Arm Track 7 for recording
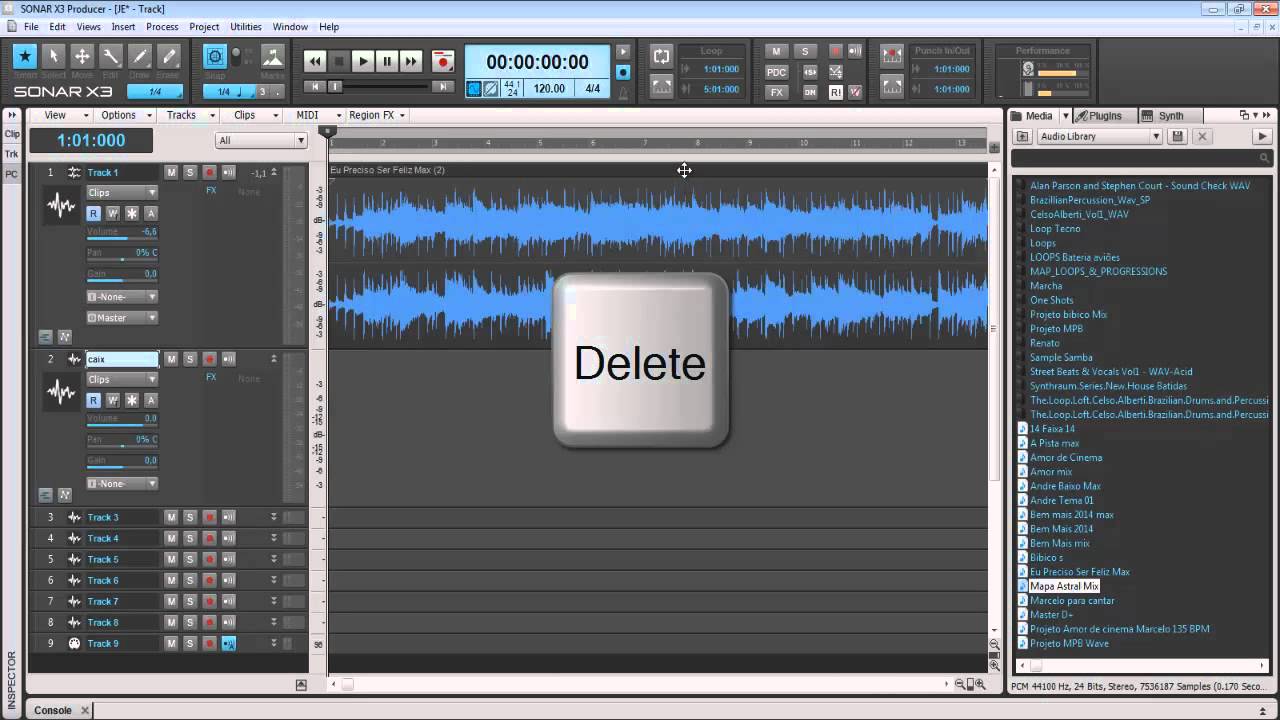This screenshot has height=720, width=1280. click(209, 601)
